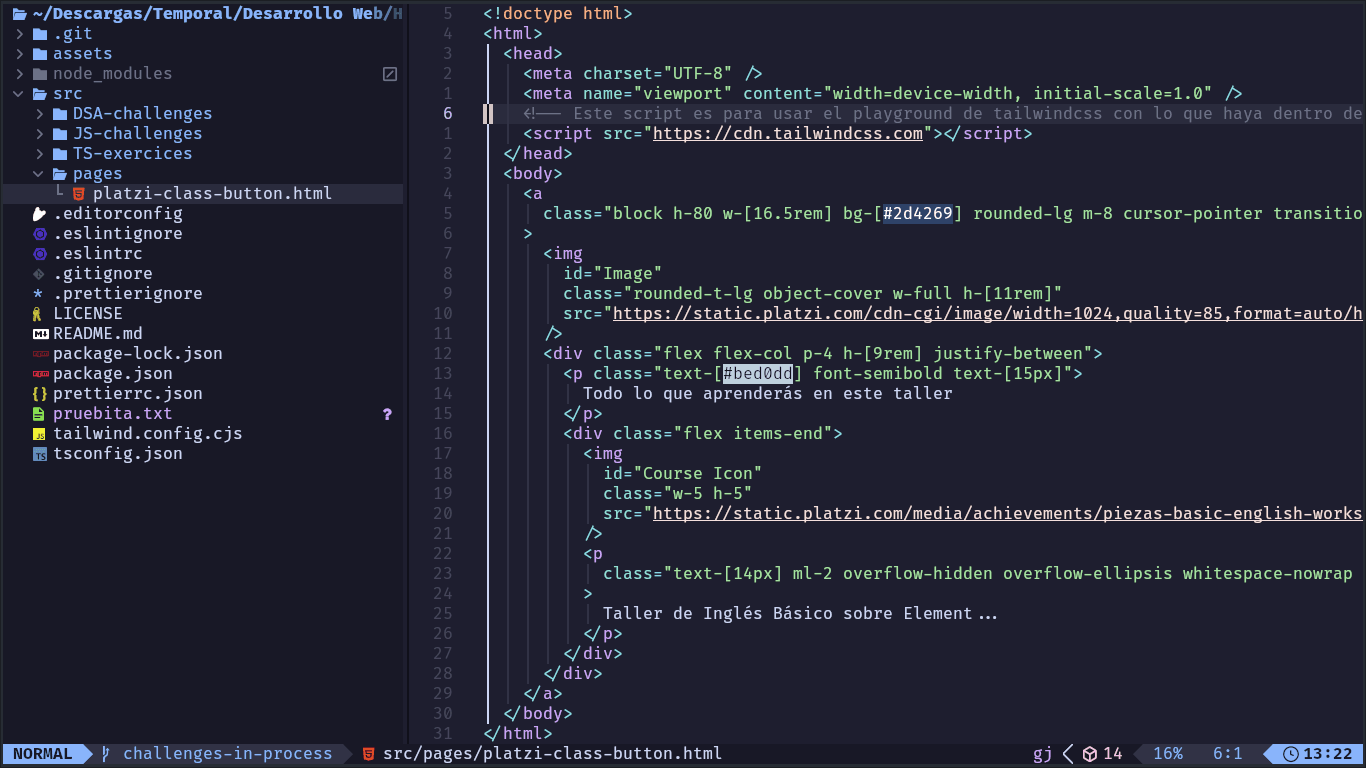Click the HTML5 icon beside platzi-class-button.html
This screenshot has height=768, width=1366.
point(79,194)
